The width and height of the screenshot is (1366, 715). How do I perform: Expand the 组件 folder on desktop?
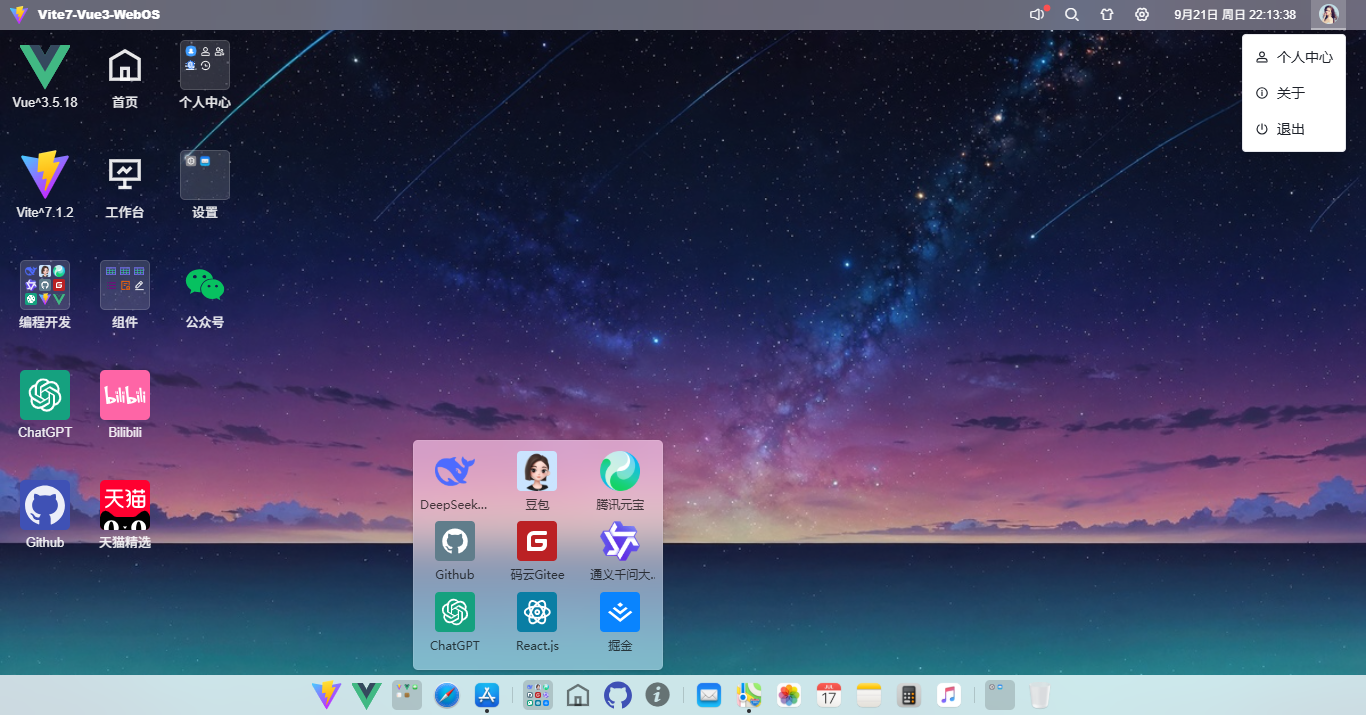[125, 285]
